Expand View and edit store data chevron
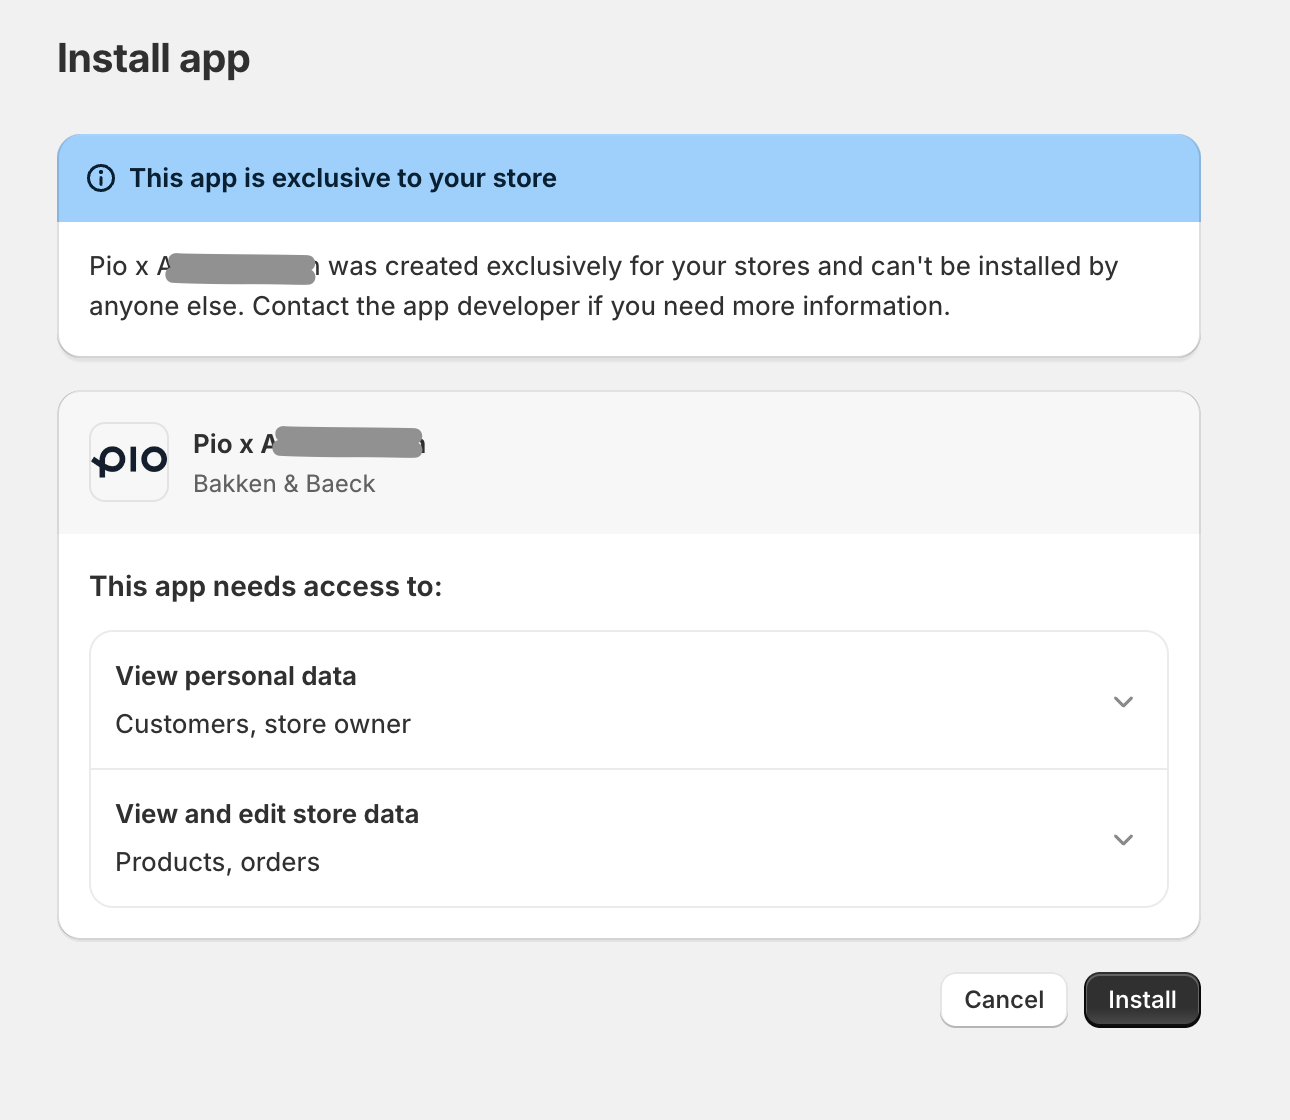The width and height of the screenshot is (1290, 1120). (1123, 840)
